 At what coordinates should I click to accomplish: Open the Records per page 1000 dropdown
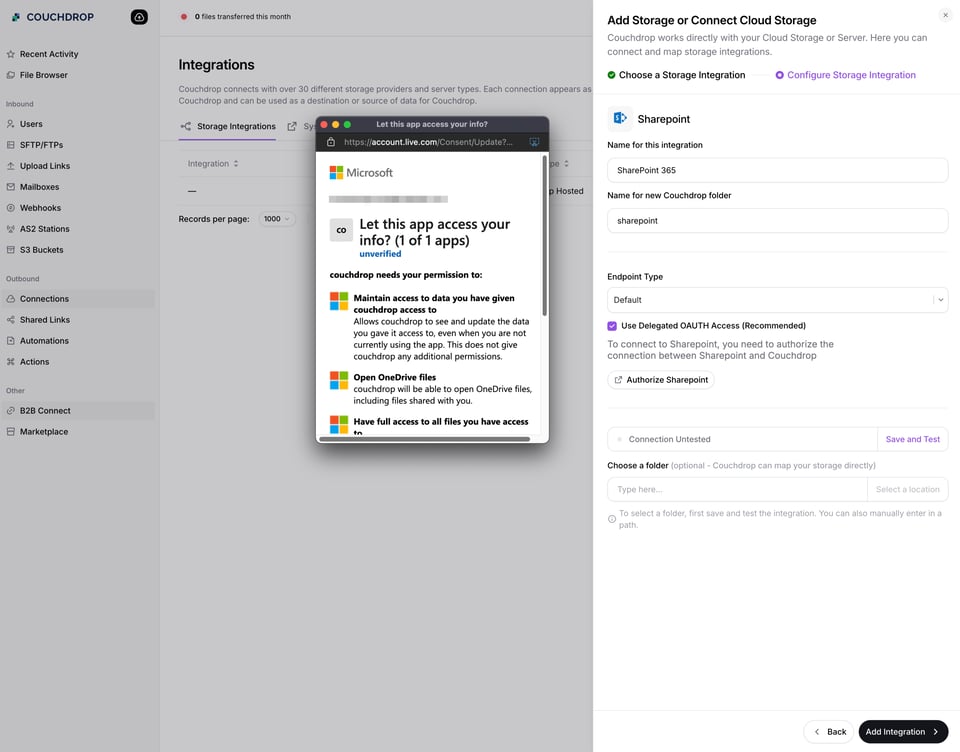[277, 219]
